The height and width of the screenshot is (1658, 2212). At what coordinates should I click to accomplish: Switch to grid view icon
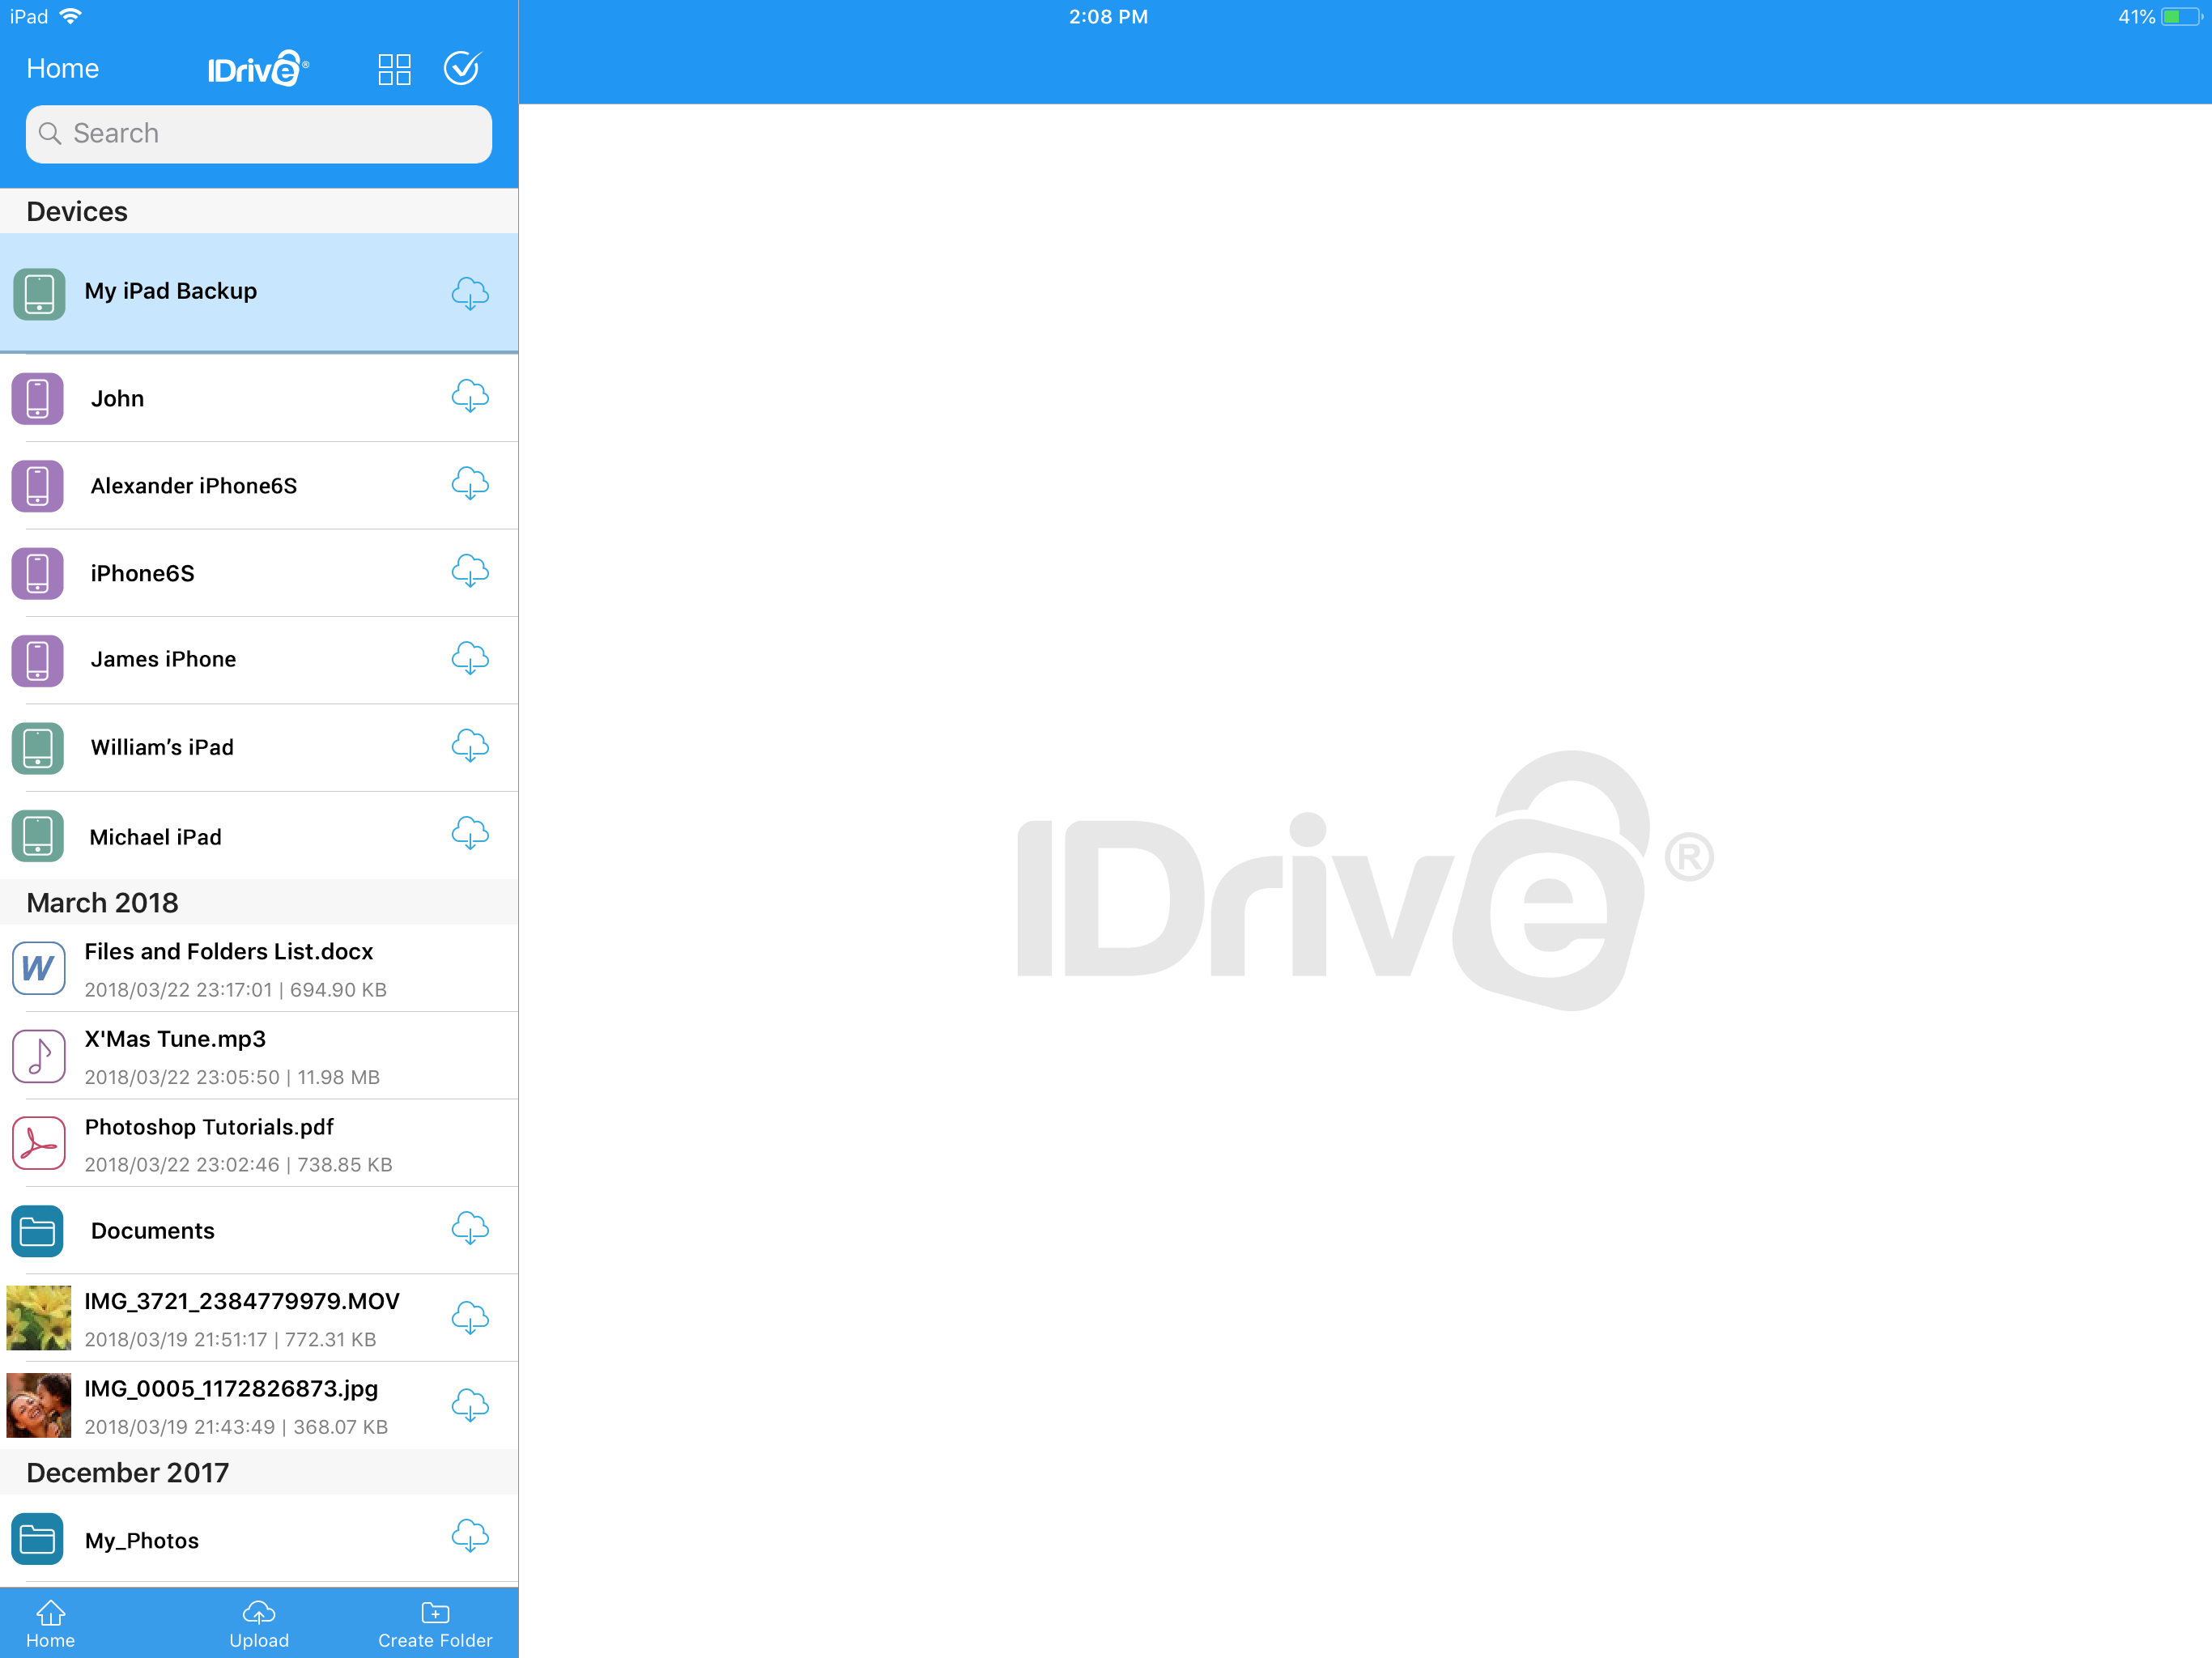(394, 69)
